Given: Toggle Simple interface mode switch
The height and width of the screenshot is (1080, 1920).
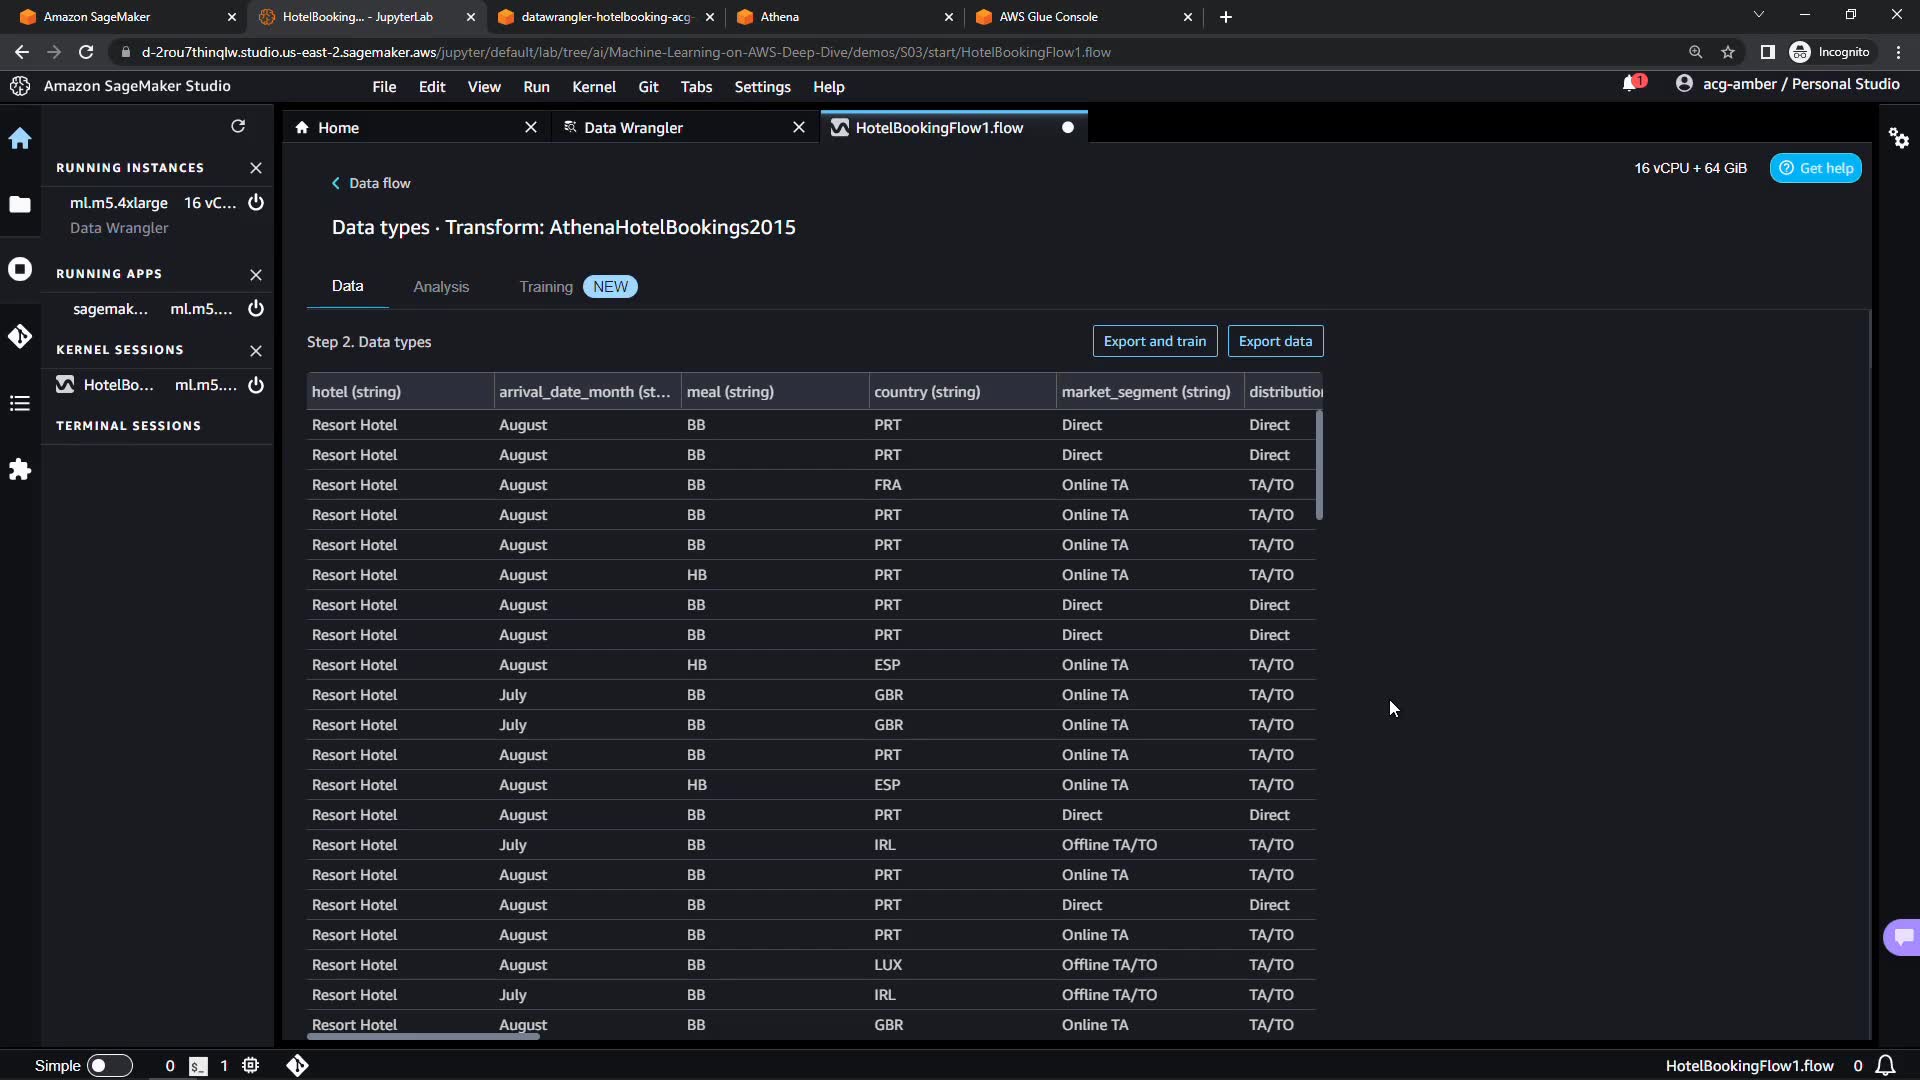Looking at the screenshot, I should coord(109,1066).
